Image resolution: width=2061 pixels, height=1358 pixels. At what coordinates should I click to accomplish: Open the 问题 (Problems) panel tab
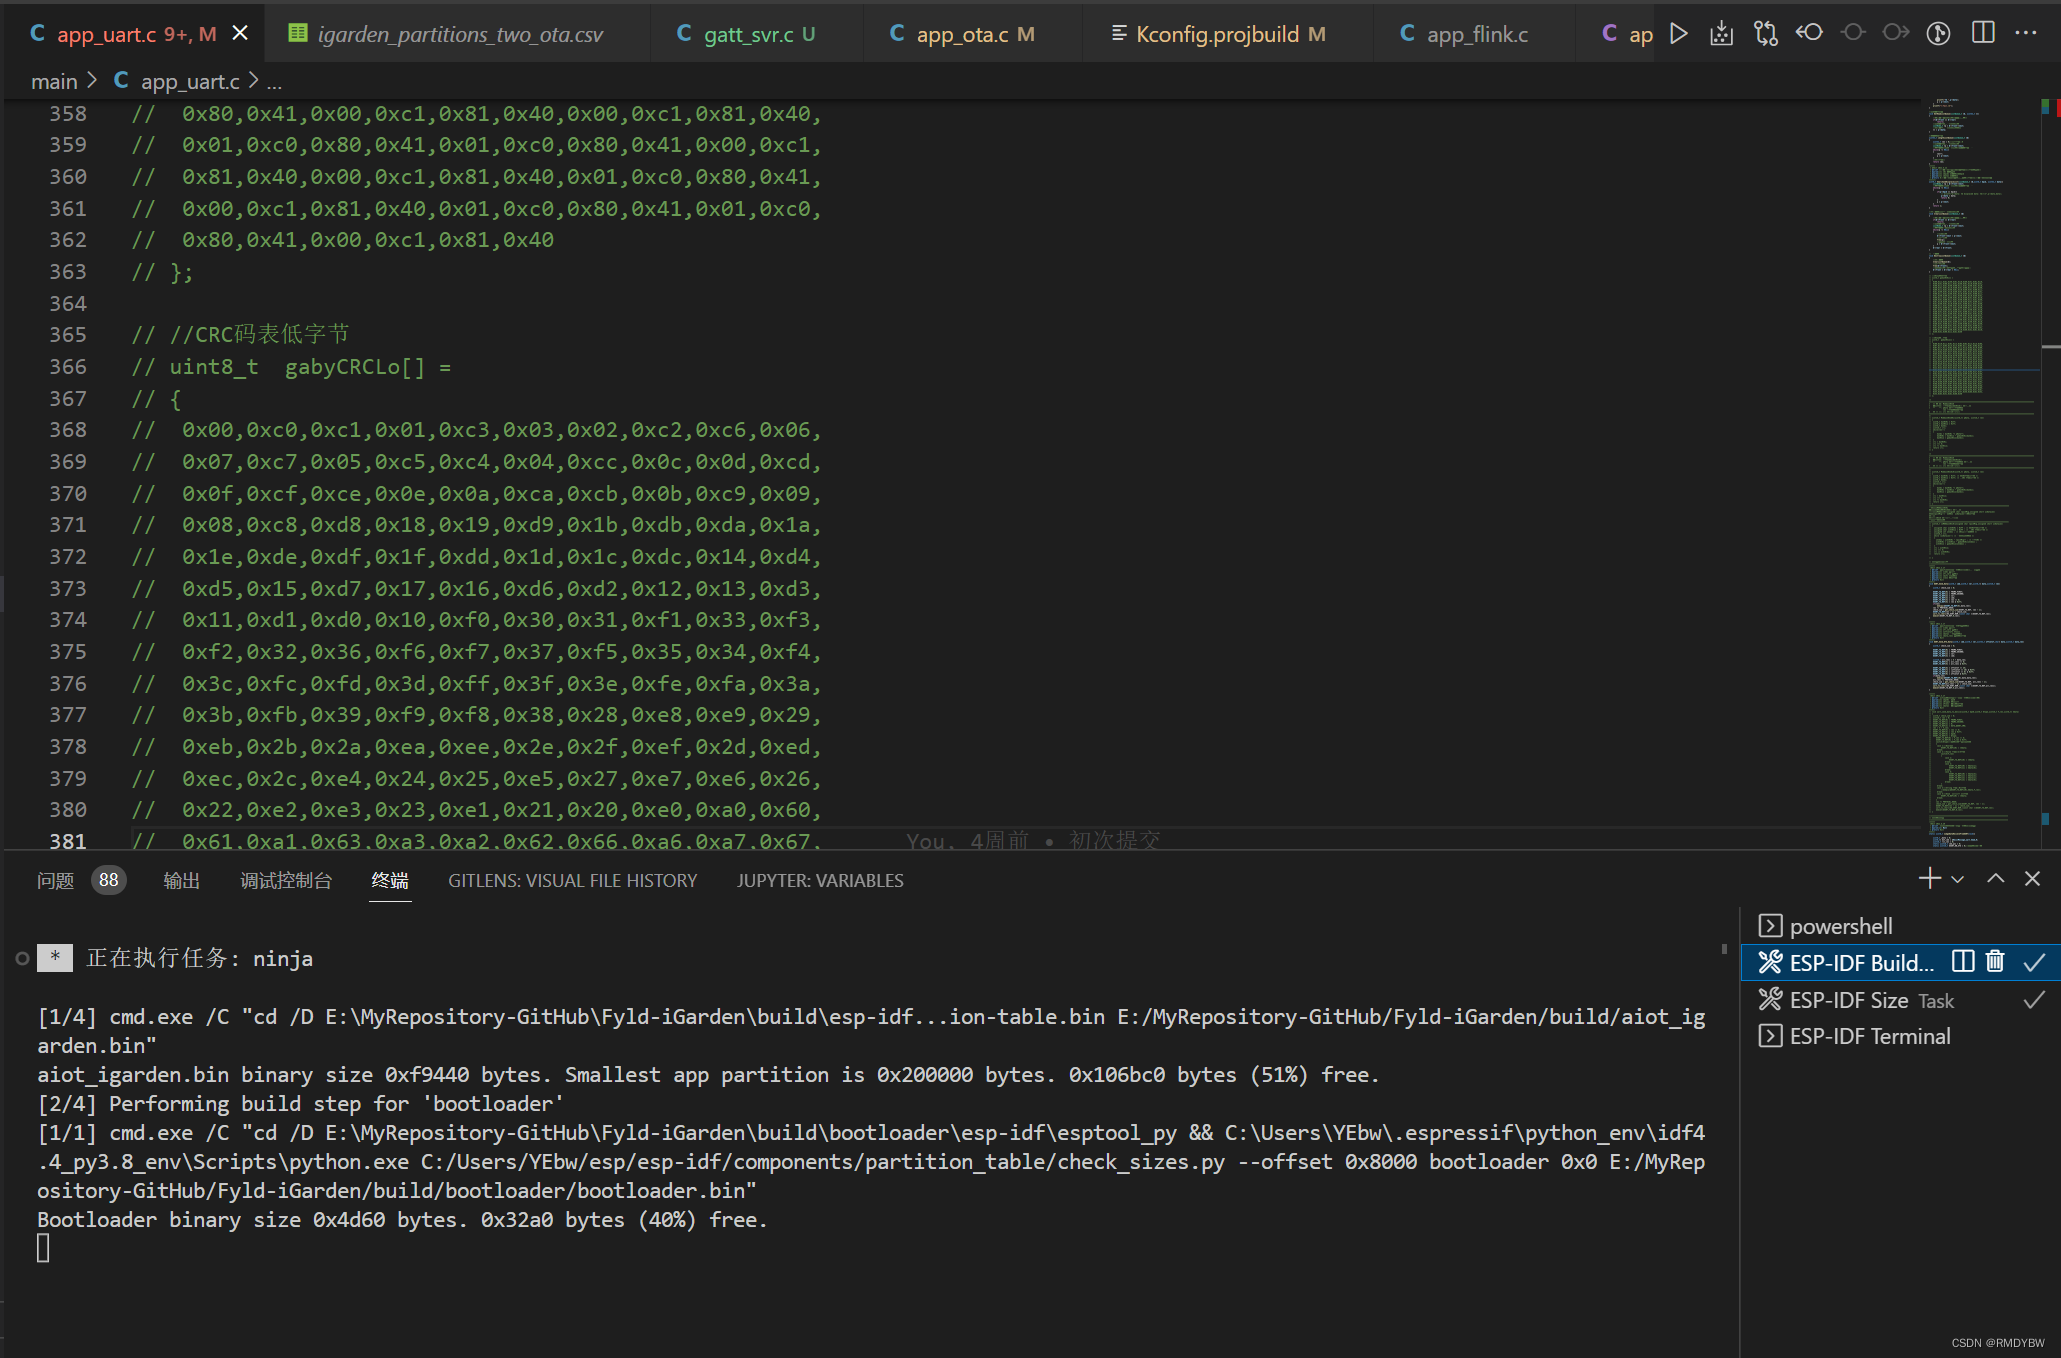coord(55,880)
